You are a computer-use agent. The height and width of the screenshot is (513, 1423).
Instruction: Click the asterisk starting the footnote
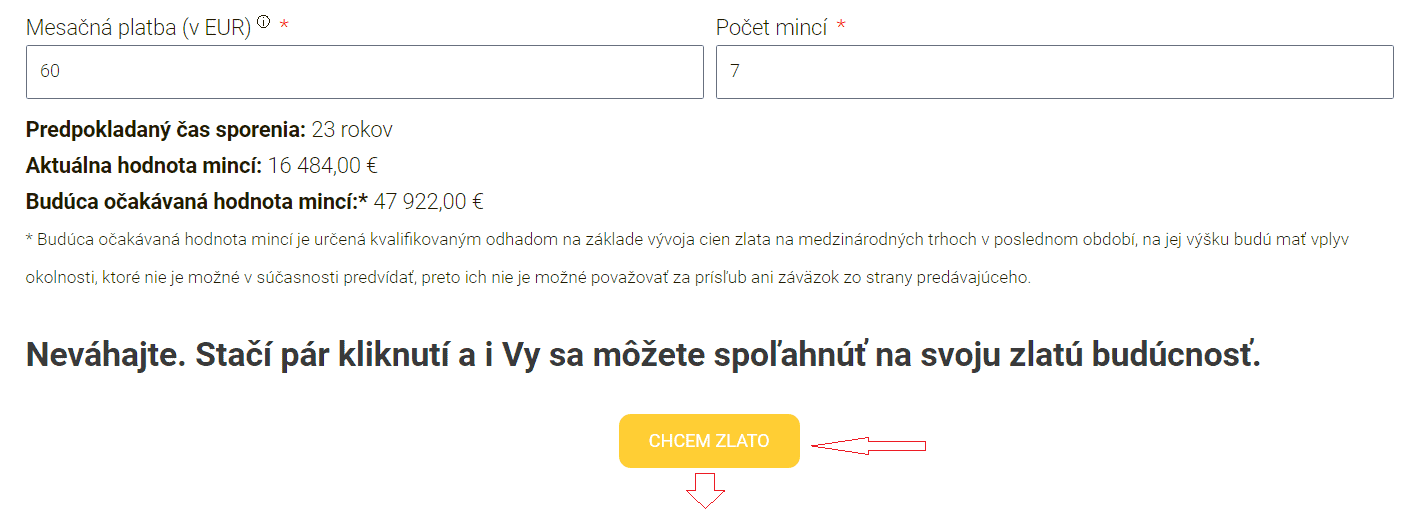coord(30,241)
